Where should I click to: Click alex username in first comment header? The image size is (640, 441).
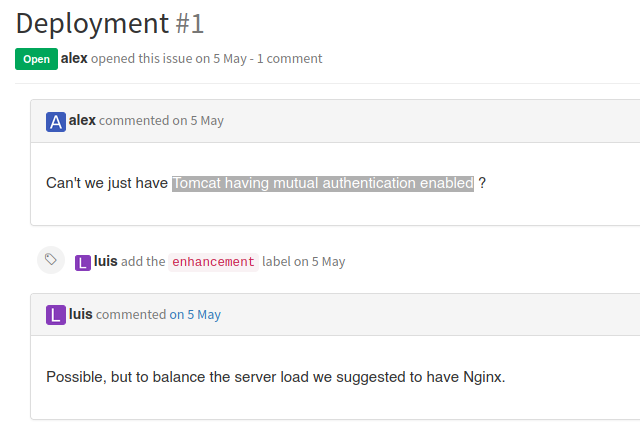point(82,120)
